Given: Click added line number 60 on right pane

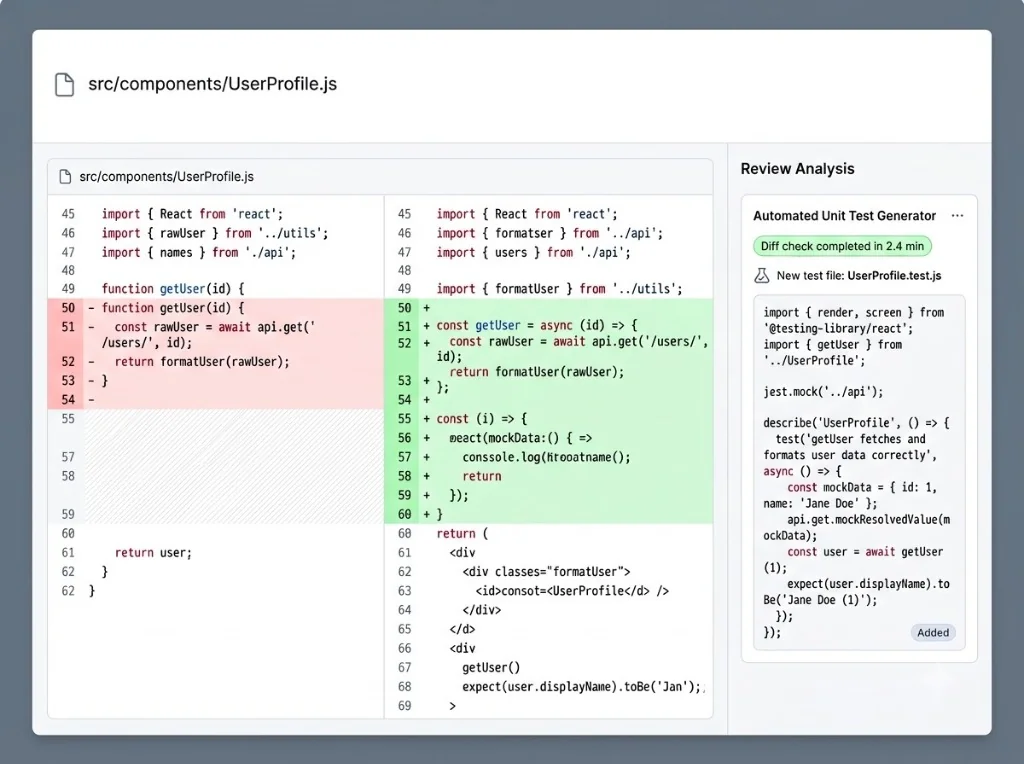Looking at the screenshot, I should pyautogui.click(x=404, y=515).
